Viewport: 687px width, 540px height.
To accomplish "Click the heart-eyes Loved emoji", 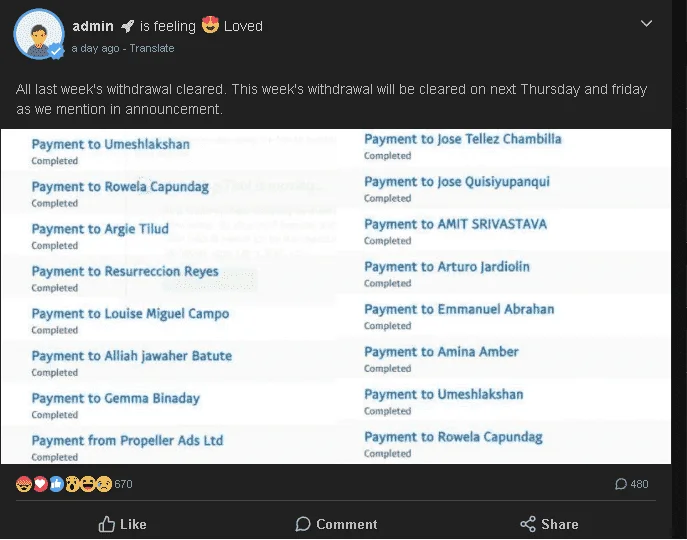I will point(210,25).
